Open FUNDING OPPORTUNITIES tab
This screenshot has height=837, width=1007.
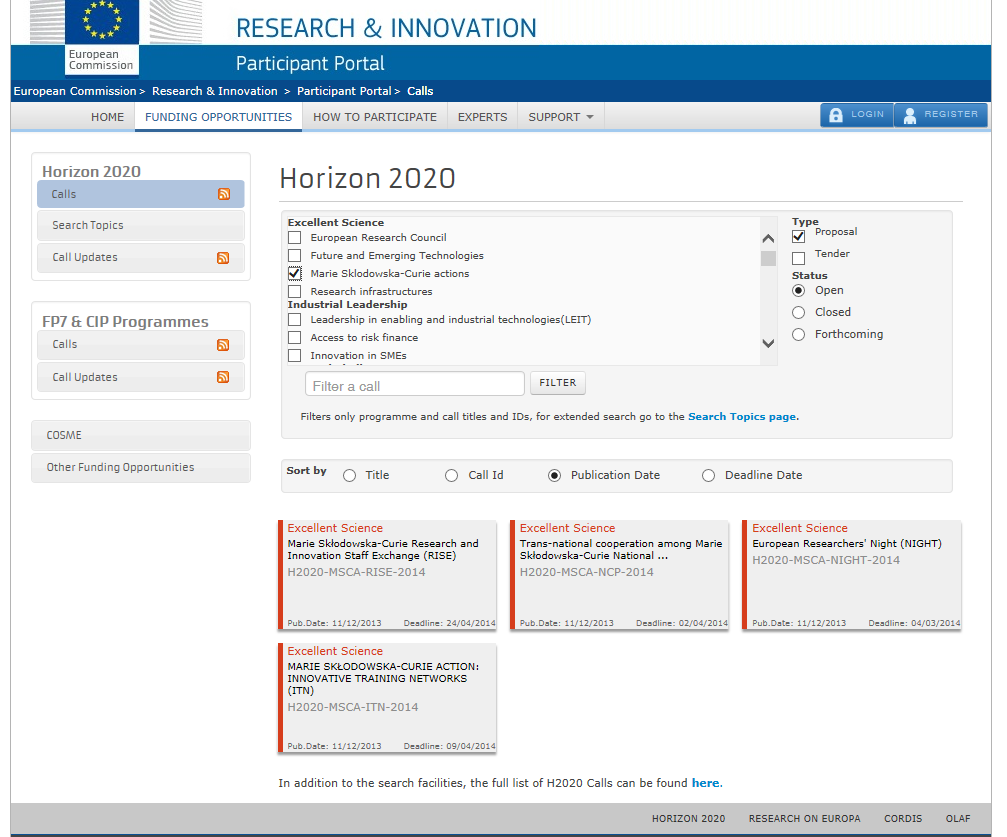(218, 117)
